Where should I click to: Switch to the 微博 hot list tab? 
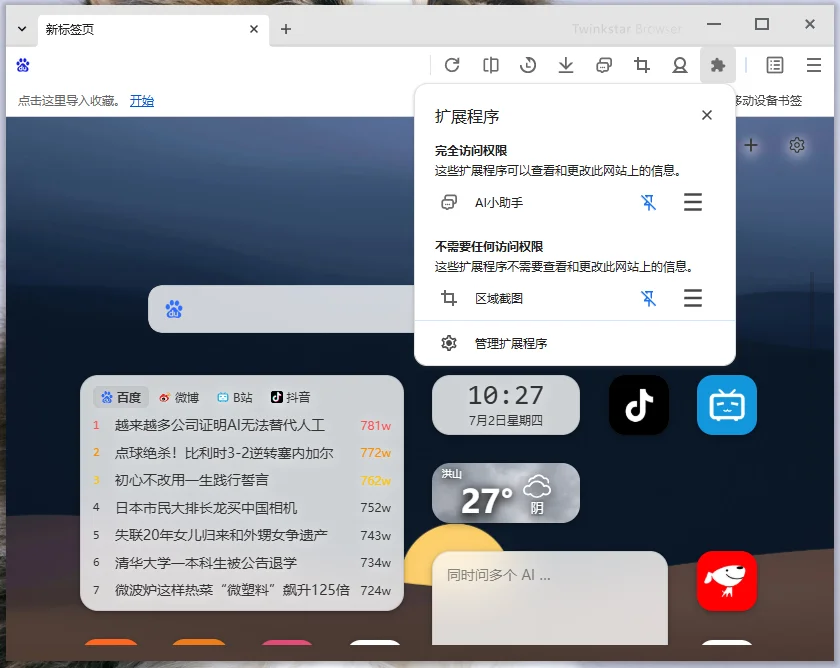[179, 397]
